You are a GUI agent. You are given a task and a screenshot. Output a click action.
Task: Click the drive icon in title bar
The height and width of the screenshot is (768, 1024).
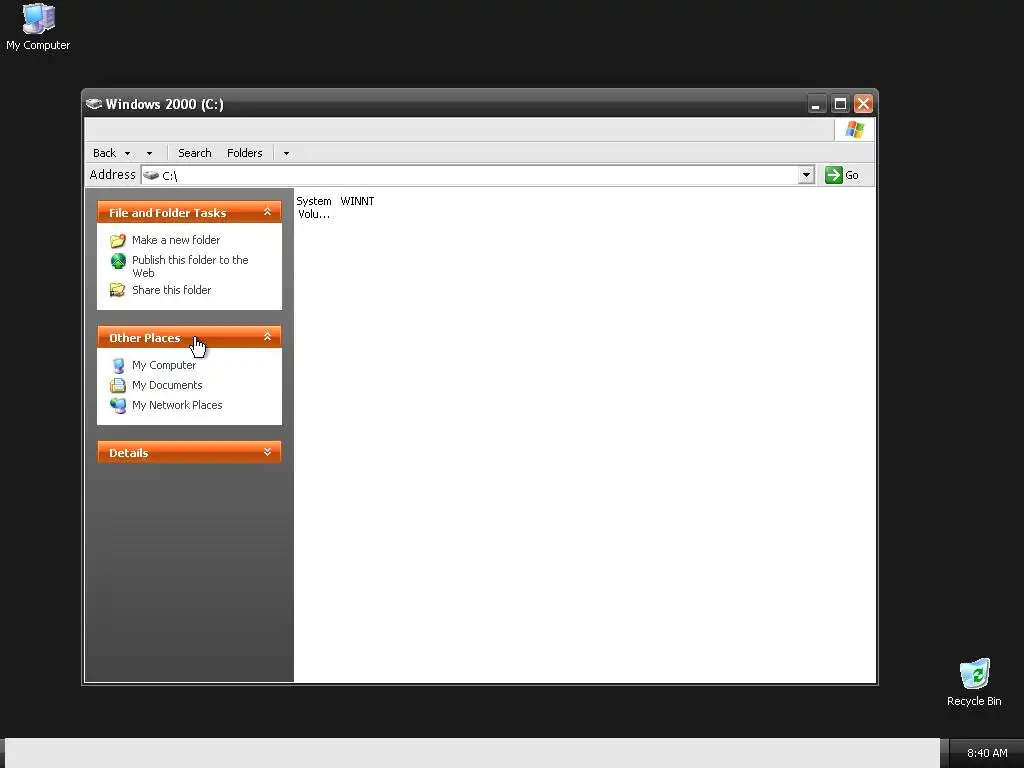(94, 104)
